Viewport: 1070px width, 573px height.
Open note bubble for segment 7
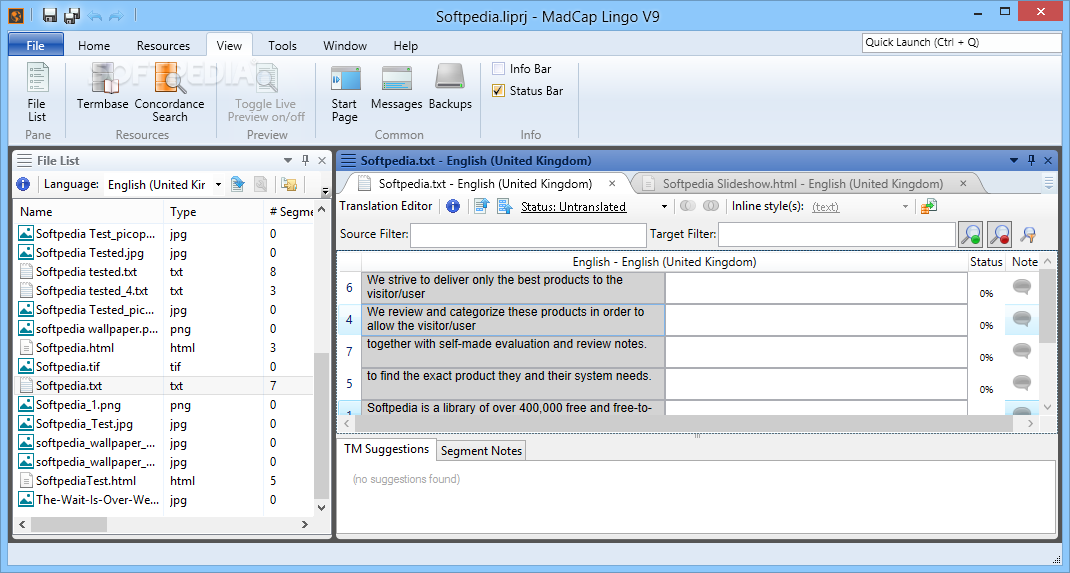[1022, 351]
